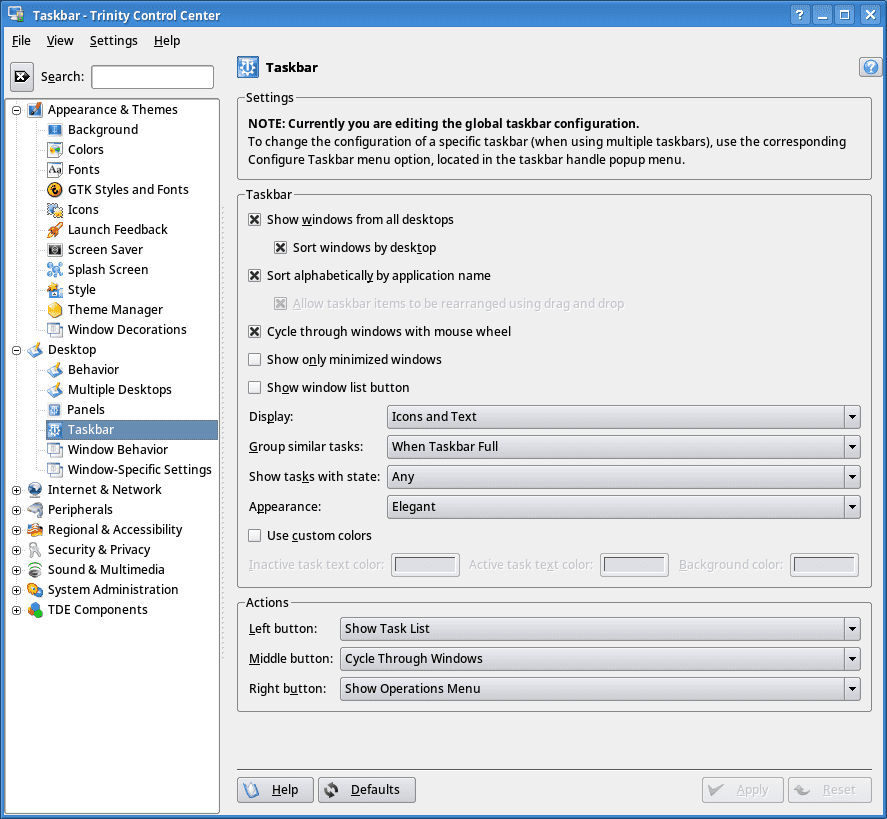Click the Multiple Desktops icon
This screenshot has height=819, width=887.
(55, 390)
